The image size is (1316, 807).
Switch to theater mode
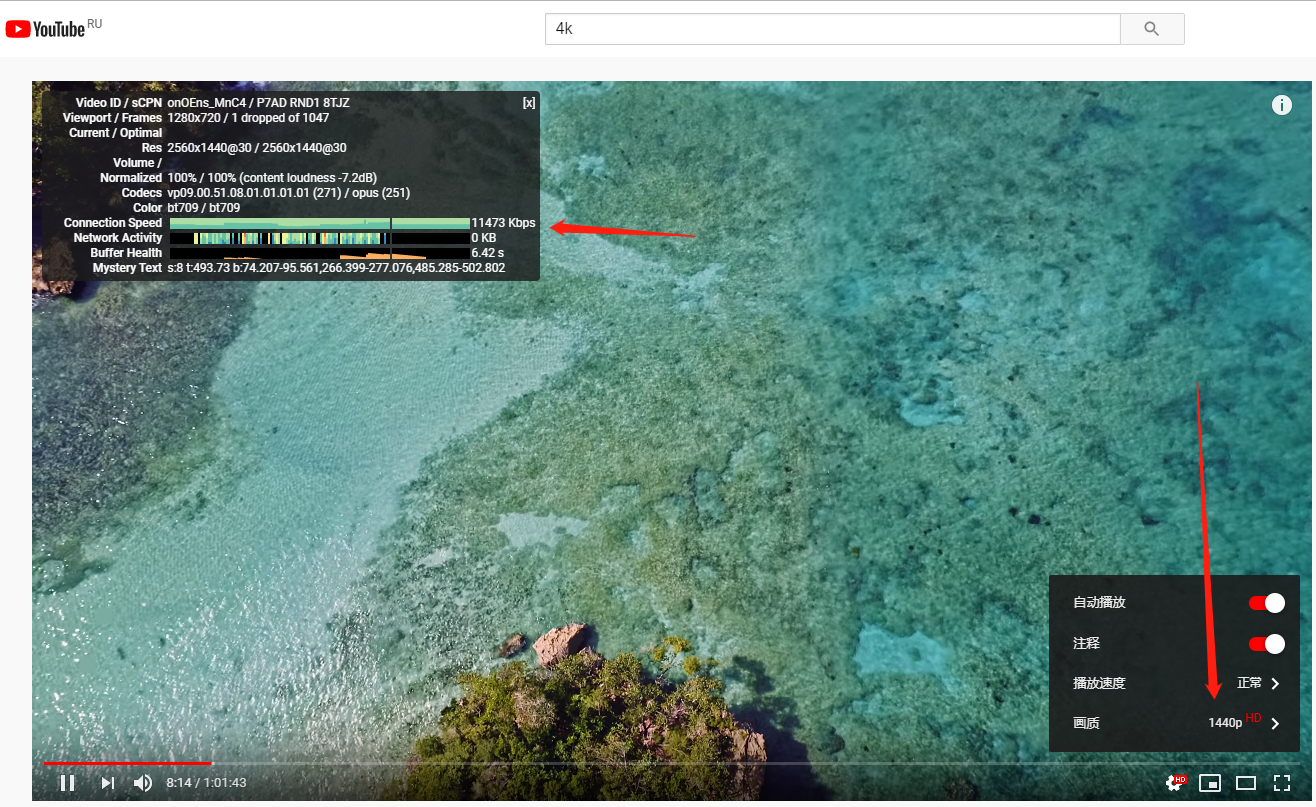click(1245, 783)
